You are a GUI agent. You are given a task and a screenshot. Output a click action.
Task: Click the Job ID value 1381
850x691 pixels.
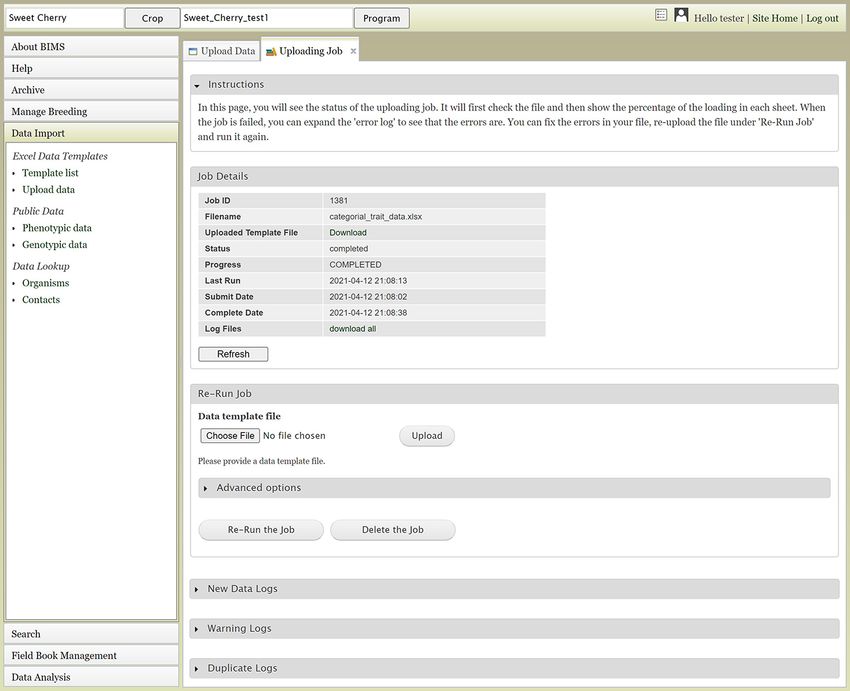tap(338, 201)
